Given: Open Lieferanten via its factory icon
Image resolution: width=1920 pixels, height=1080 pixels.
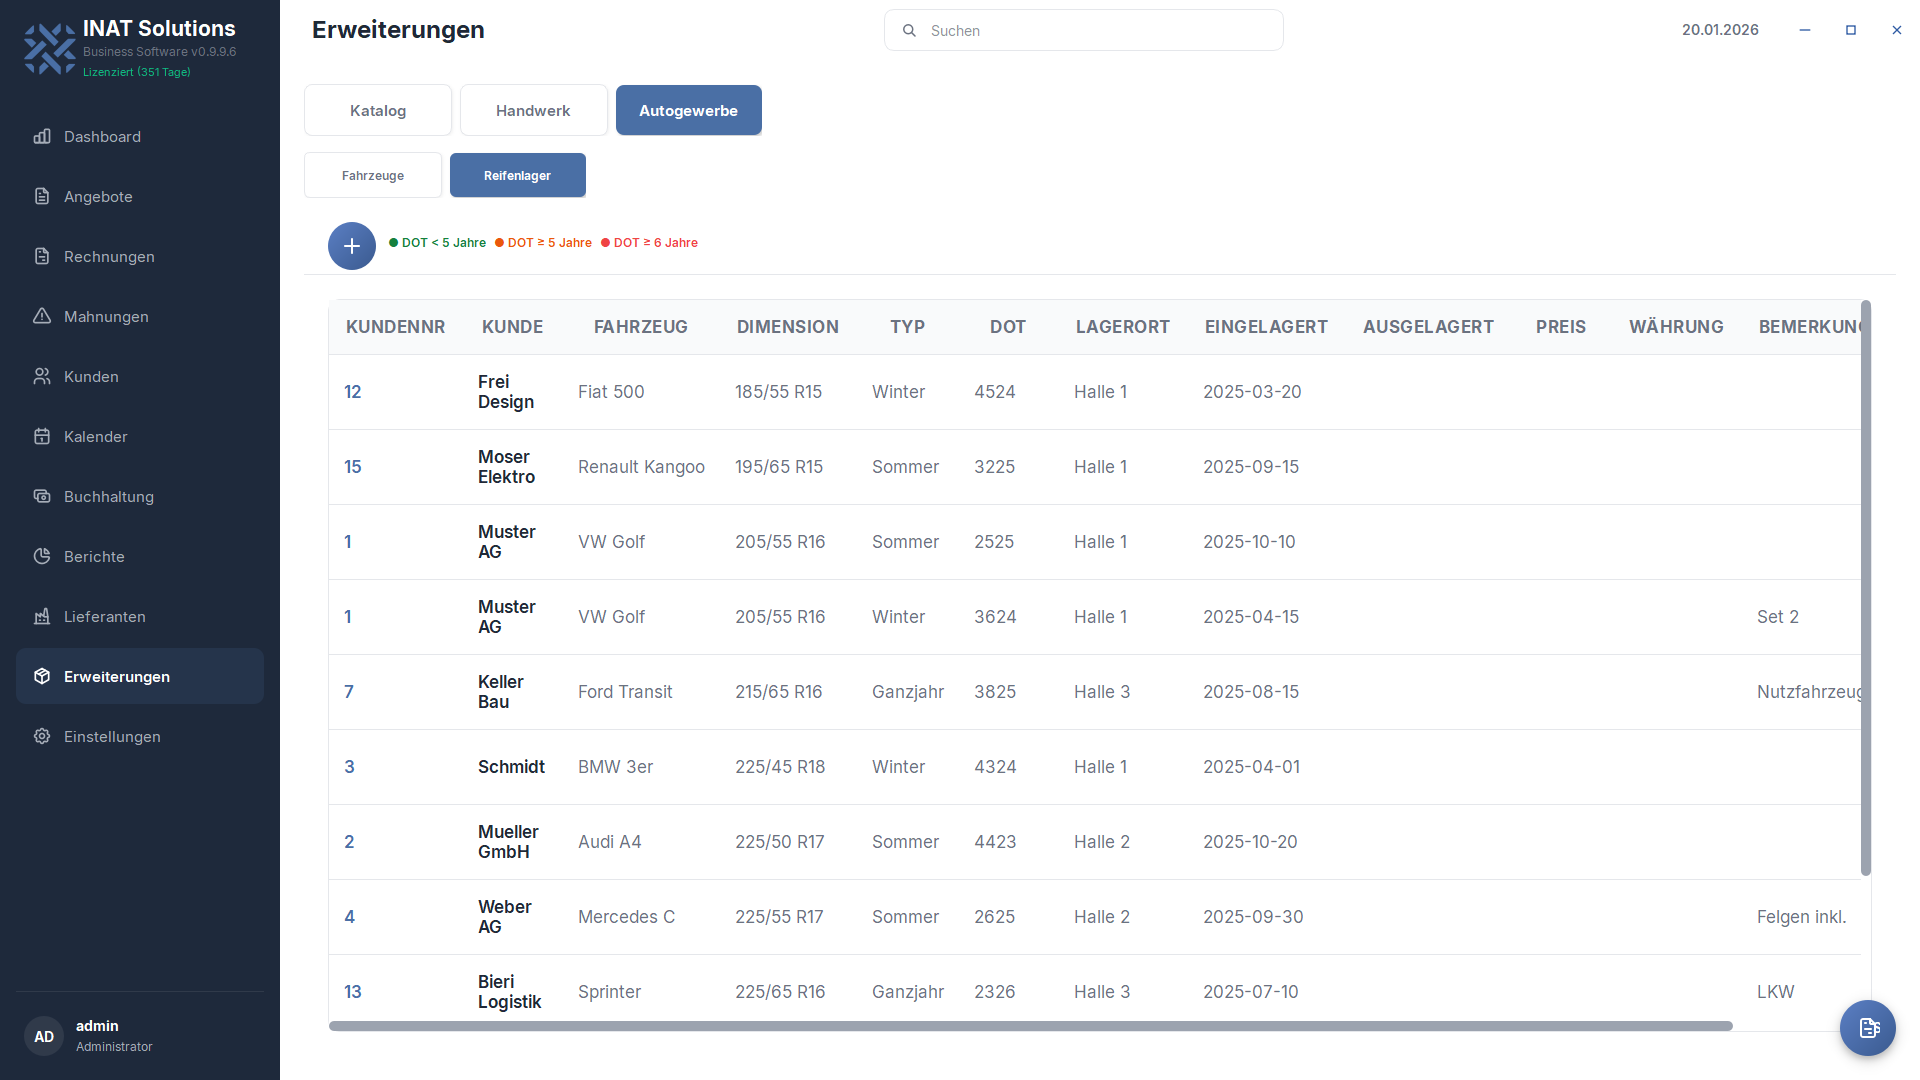Looking at the screenshot, I should [x=42, y=617].
